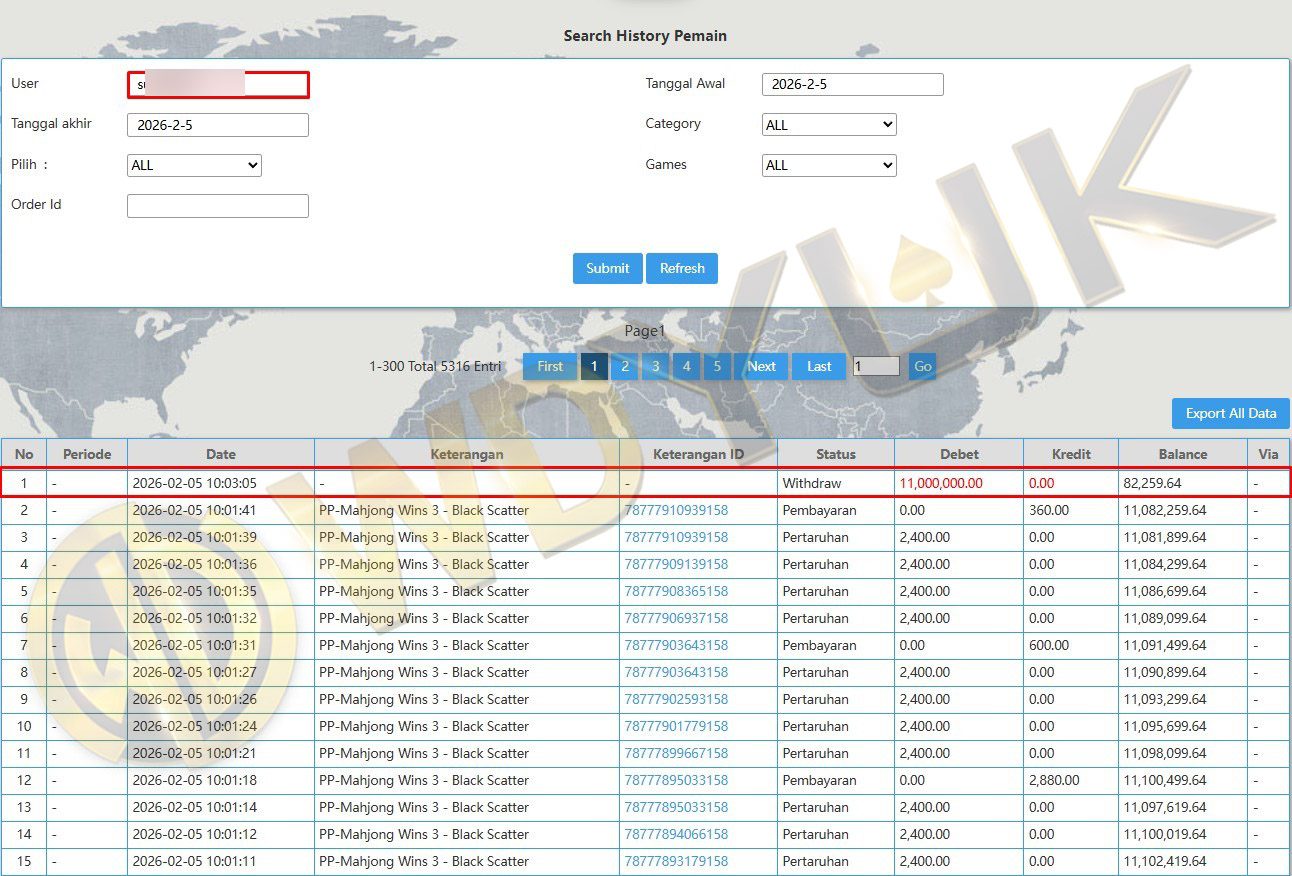Open the Category dropdown

(x=828, y=125)
